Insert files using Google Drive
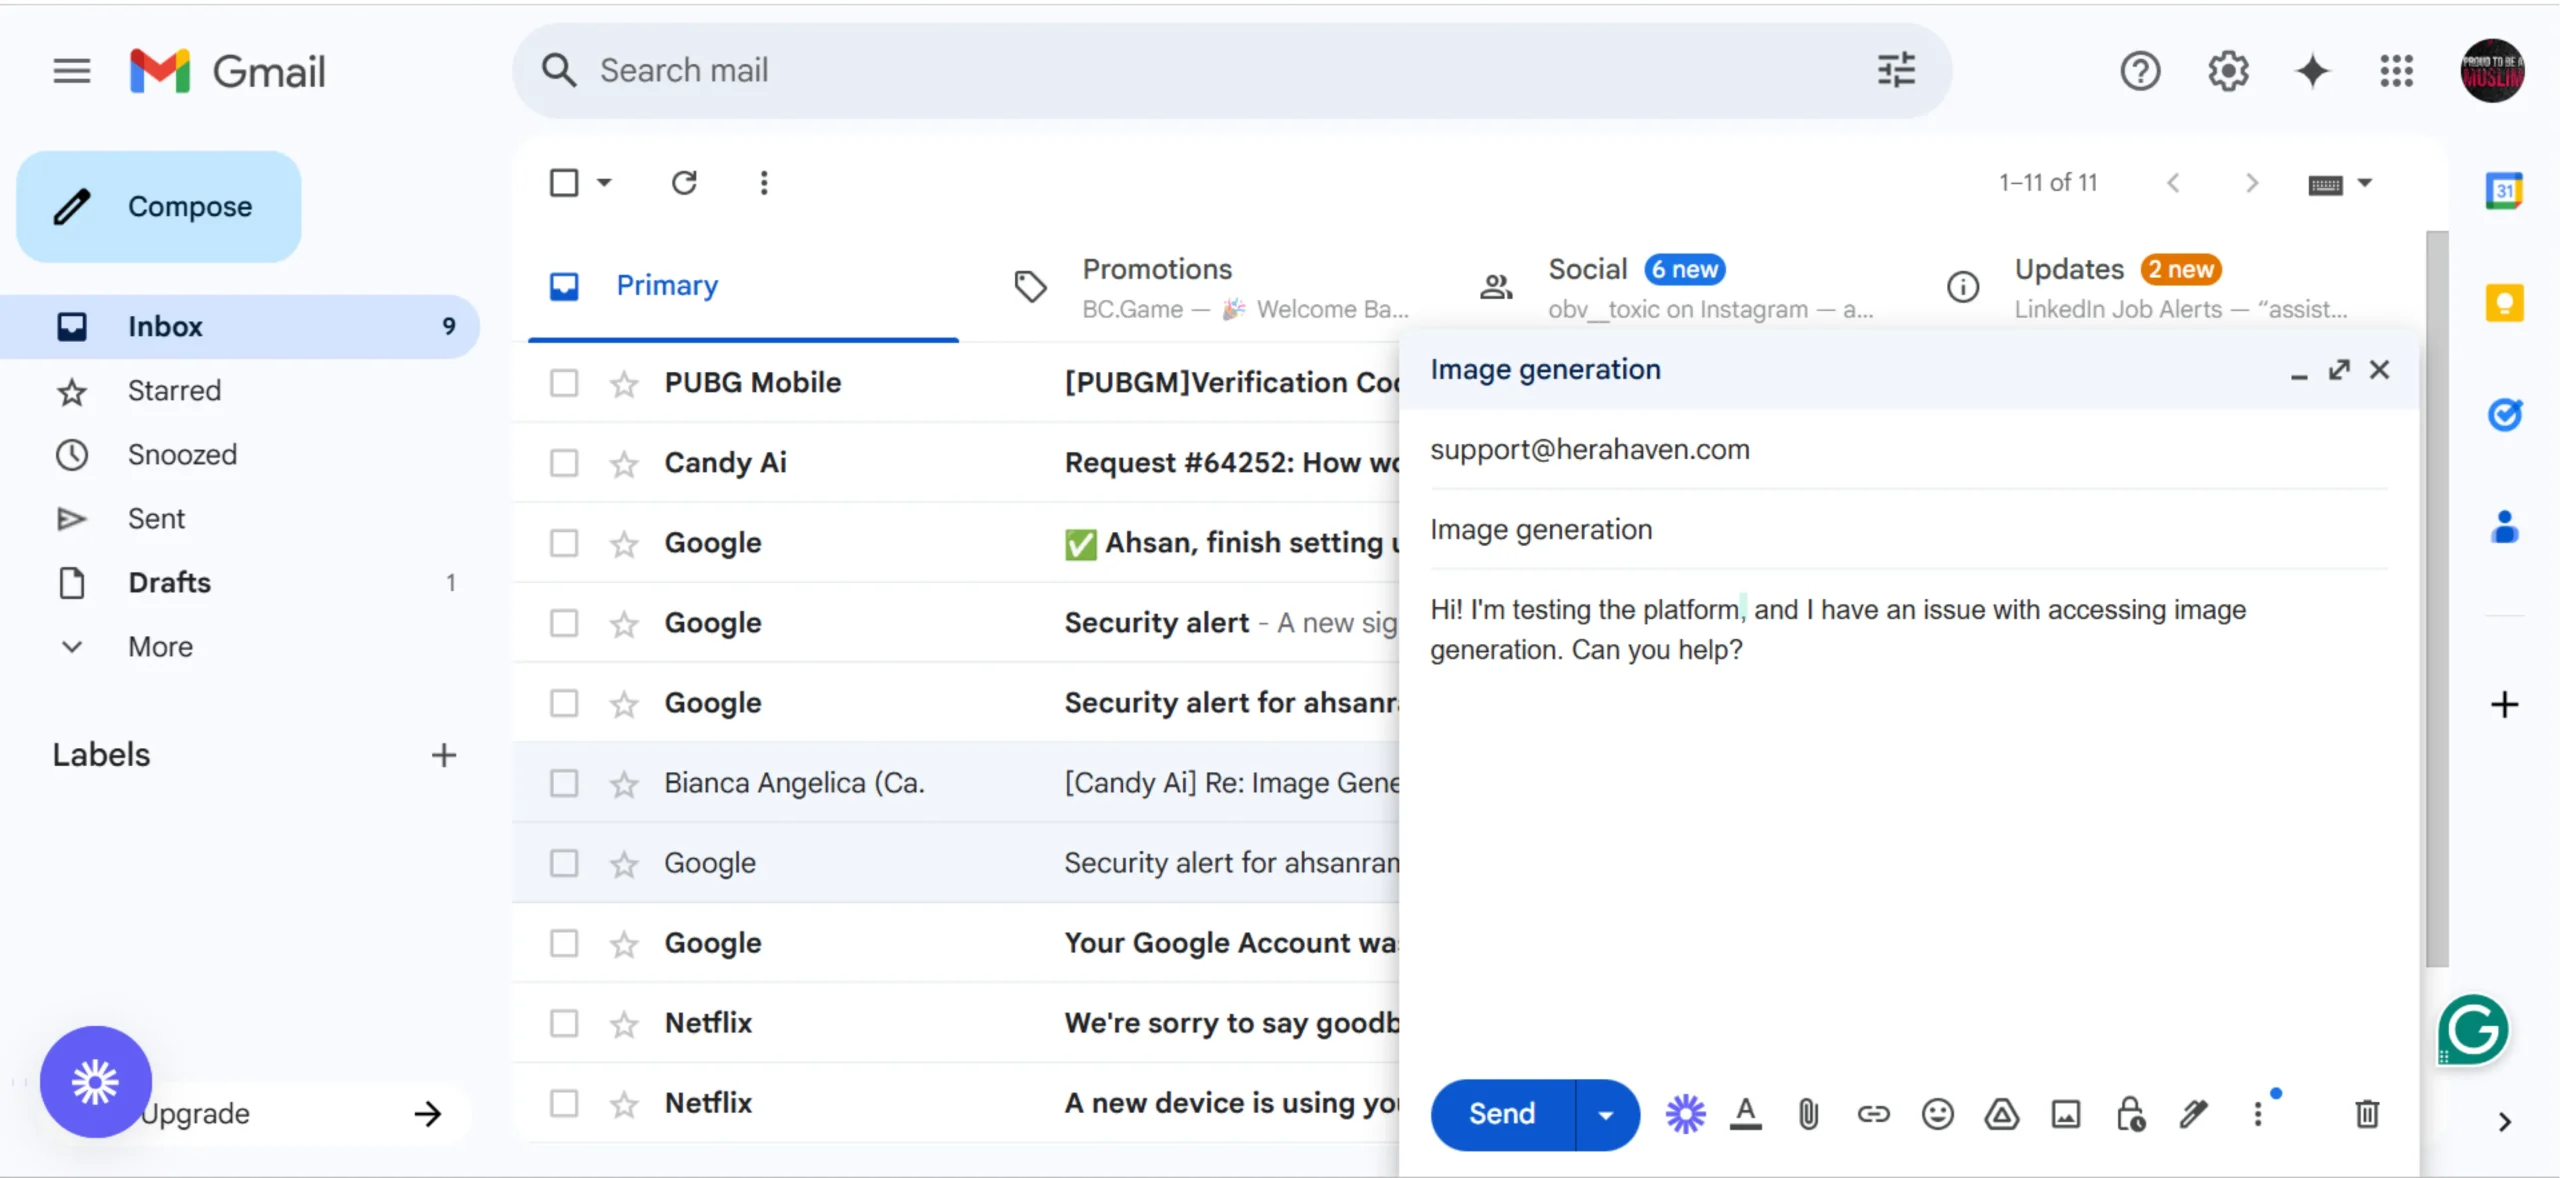 [x=2001, y=1114]
